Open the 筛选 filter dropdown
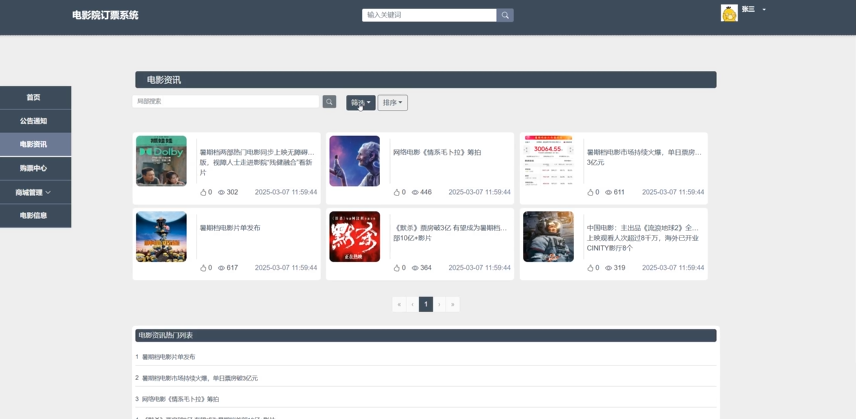The height and width of the screenshot is (419, 856). [360, 103]
